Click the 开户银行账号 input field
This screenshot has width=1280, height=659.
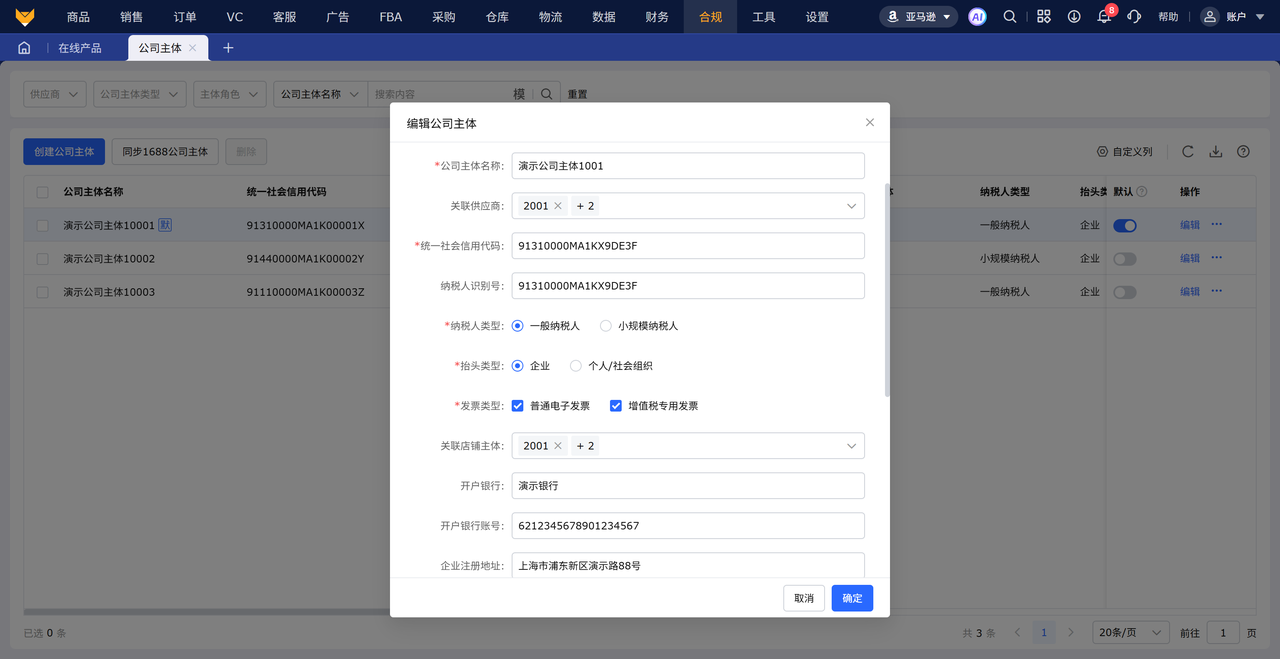click(688, 526)
